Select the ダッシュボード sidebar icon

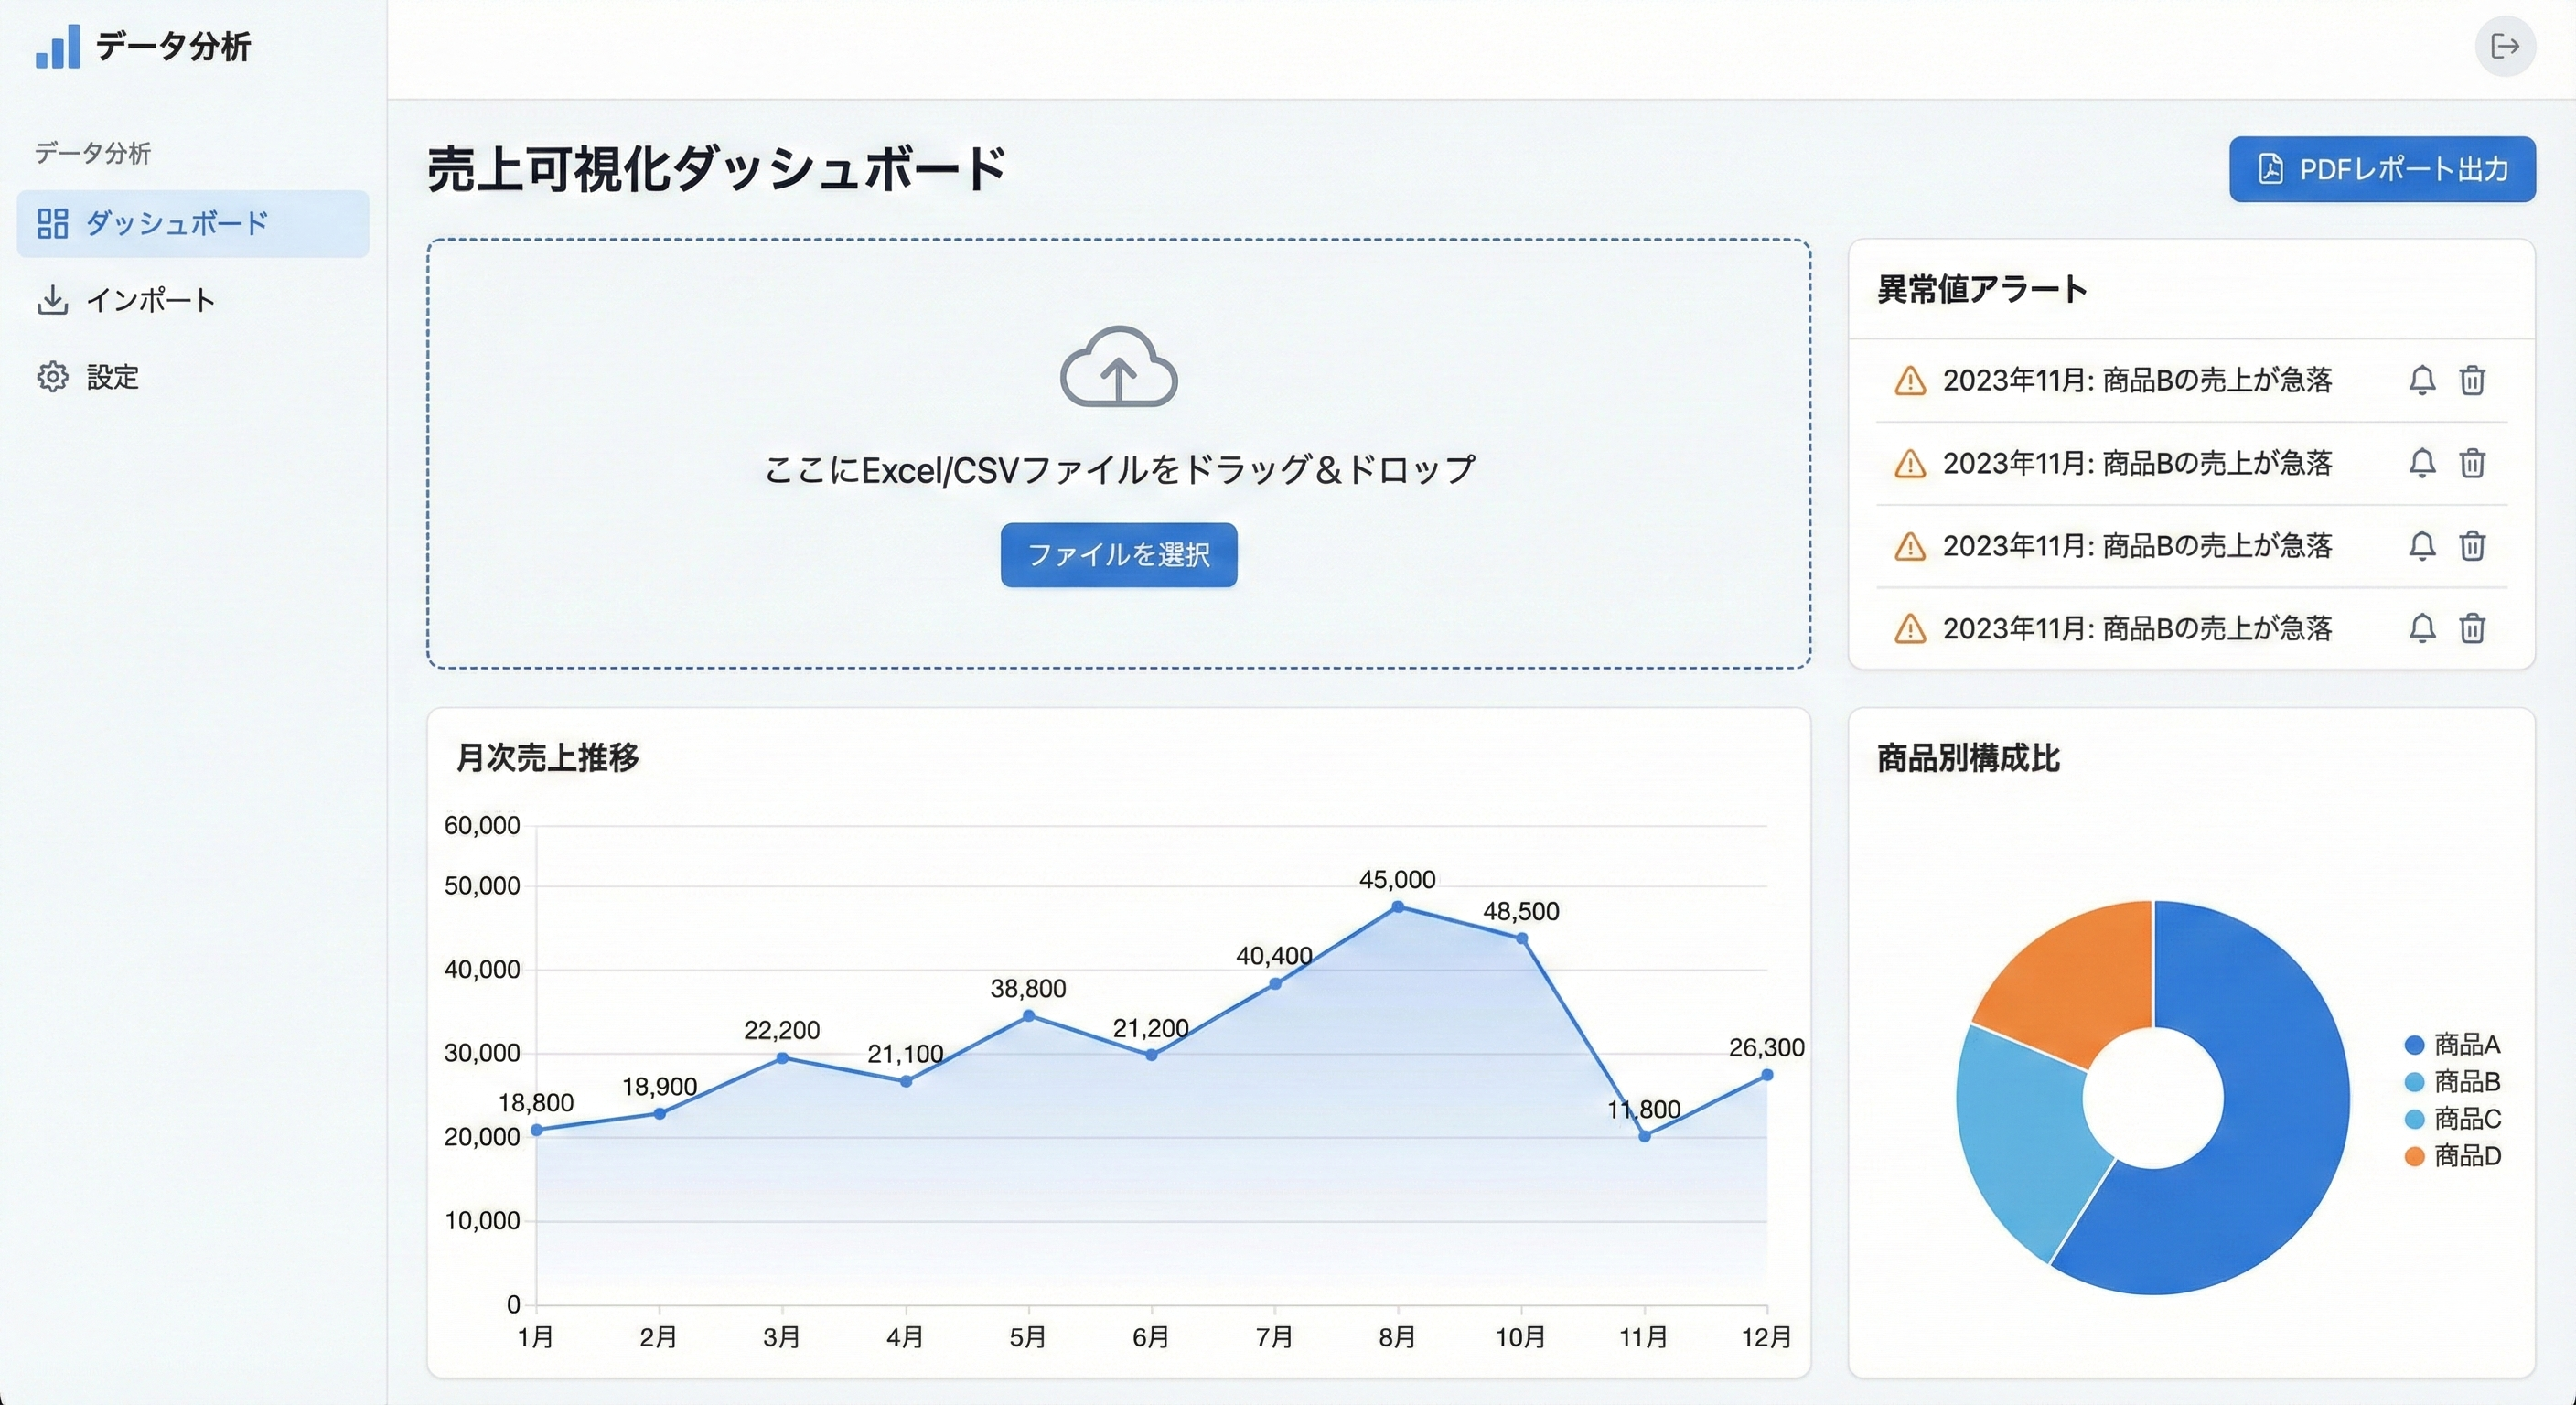point(53,223)
